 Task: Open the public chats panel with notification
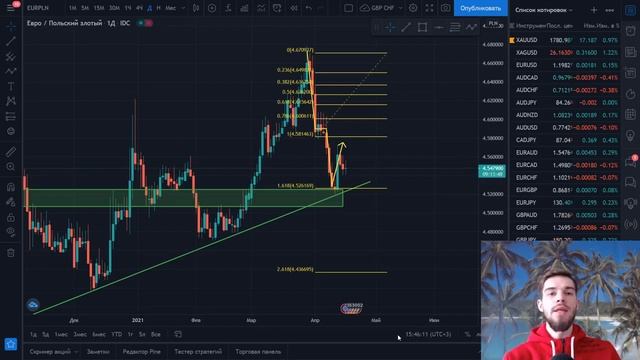pyautogui.click(x=630, y=162)
